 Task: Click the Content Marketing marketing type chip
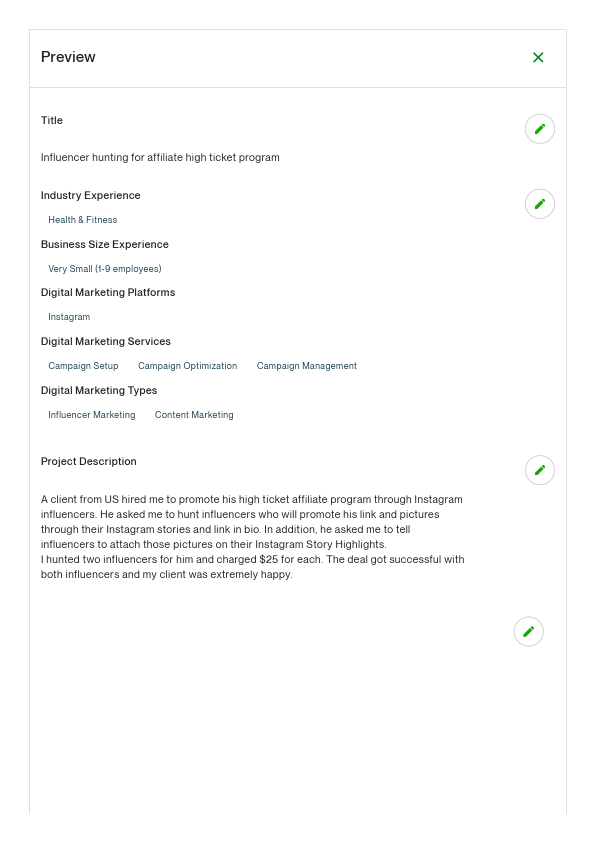[x=194, y=415]
